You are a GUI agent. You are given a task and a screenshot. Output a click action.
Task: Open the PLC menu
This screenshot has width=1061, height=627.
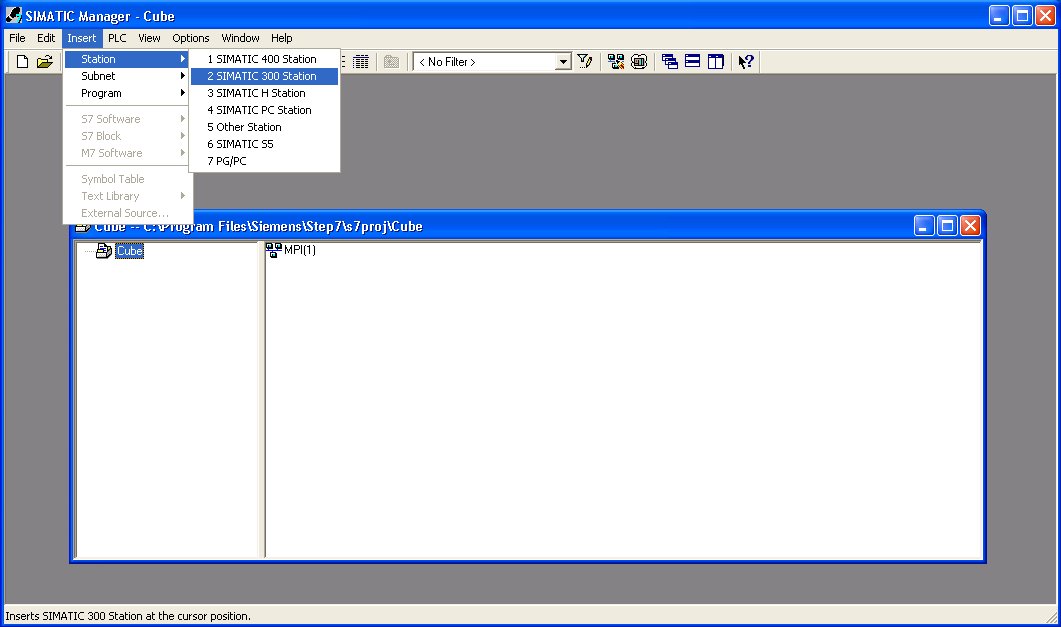click(117, 38)
